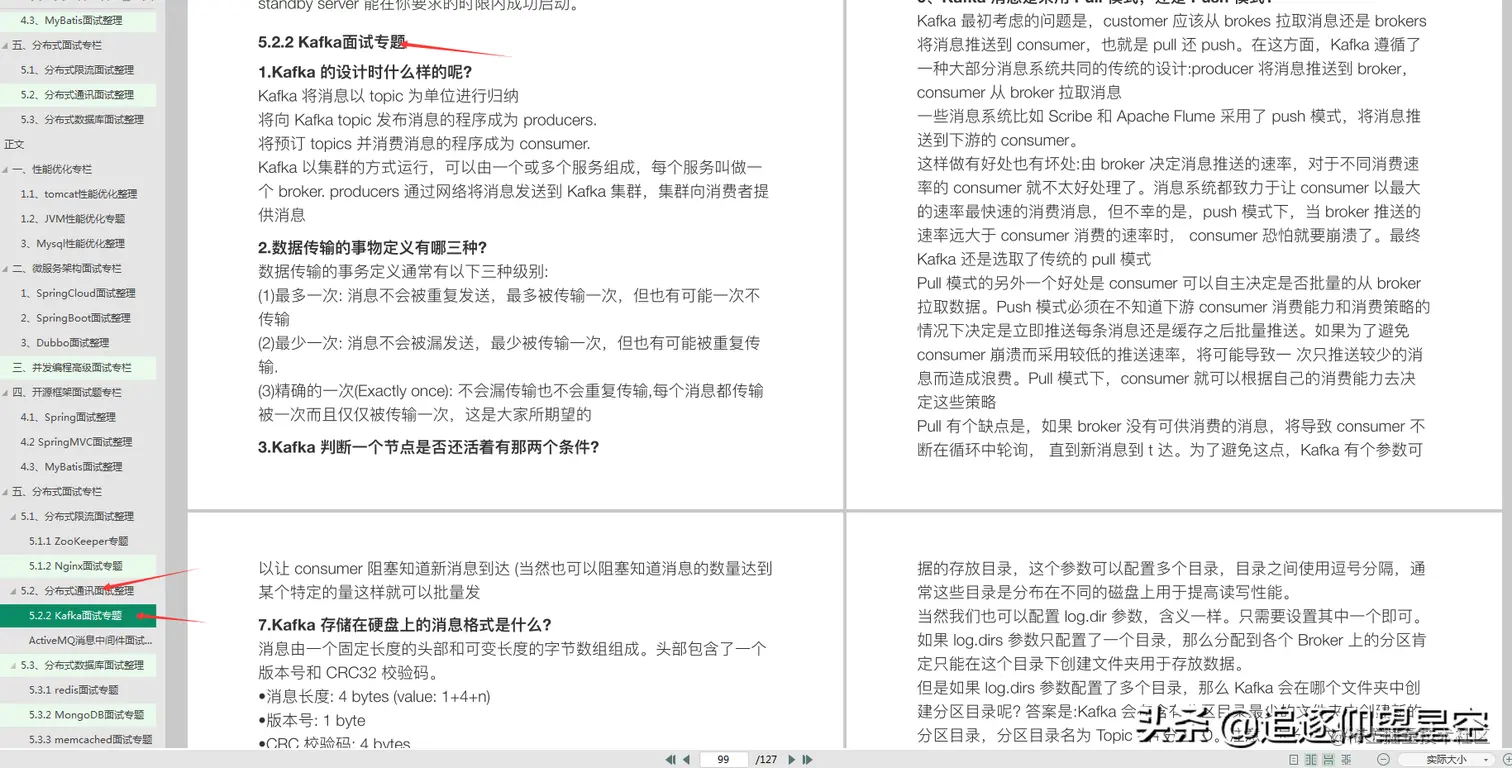1512x768 pixels.
Task: Select the 5.3.2 MongoDB面试专题 entry
Action: click(86, 714)
